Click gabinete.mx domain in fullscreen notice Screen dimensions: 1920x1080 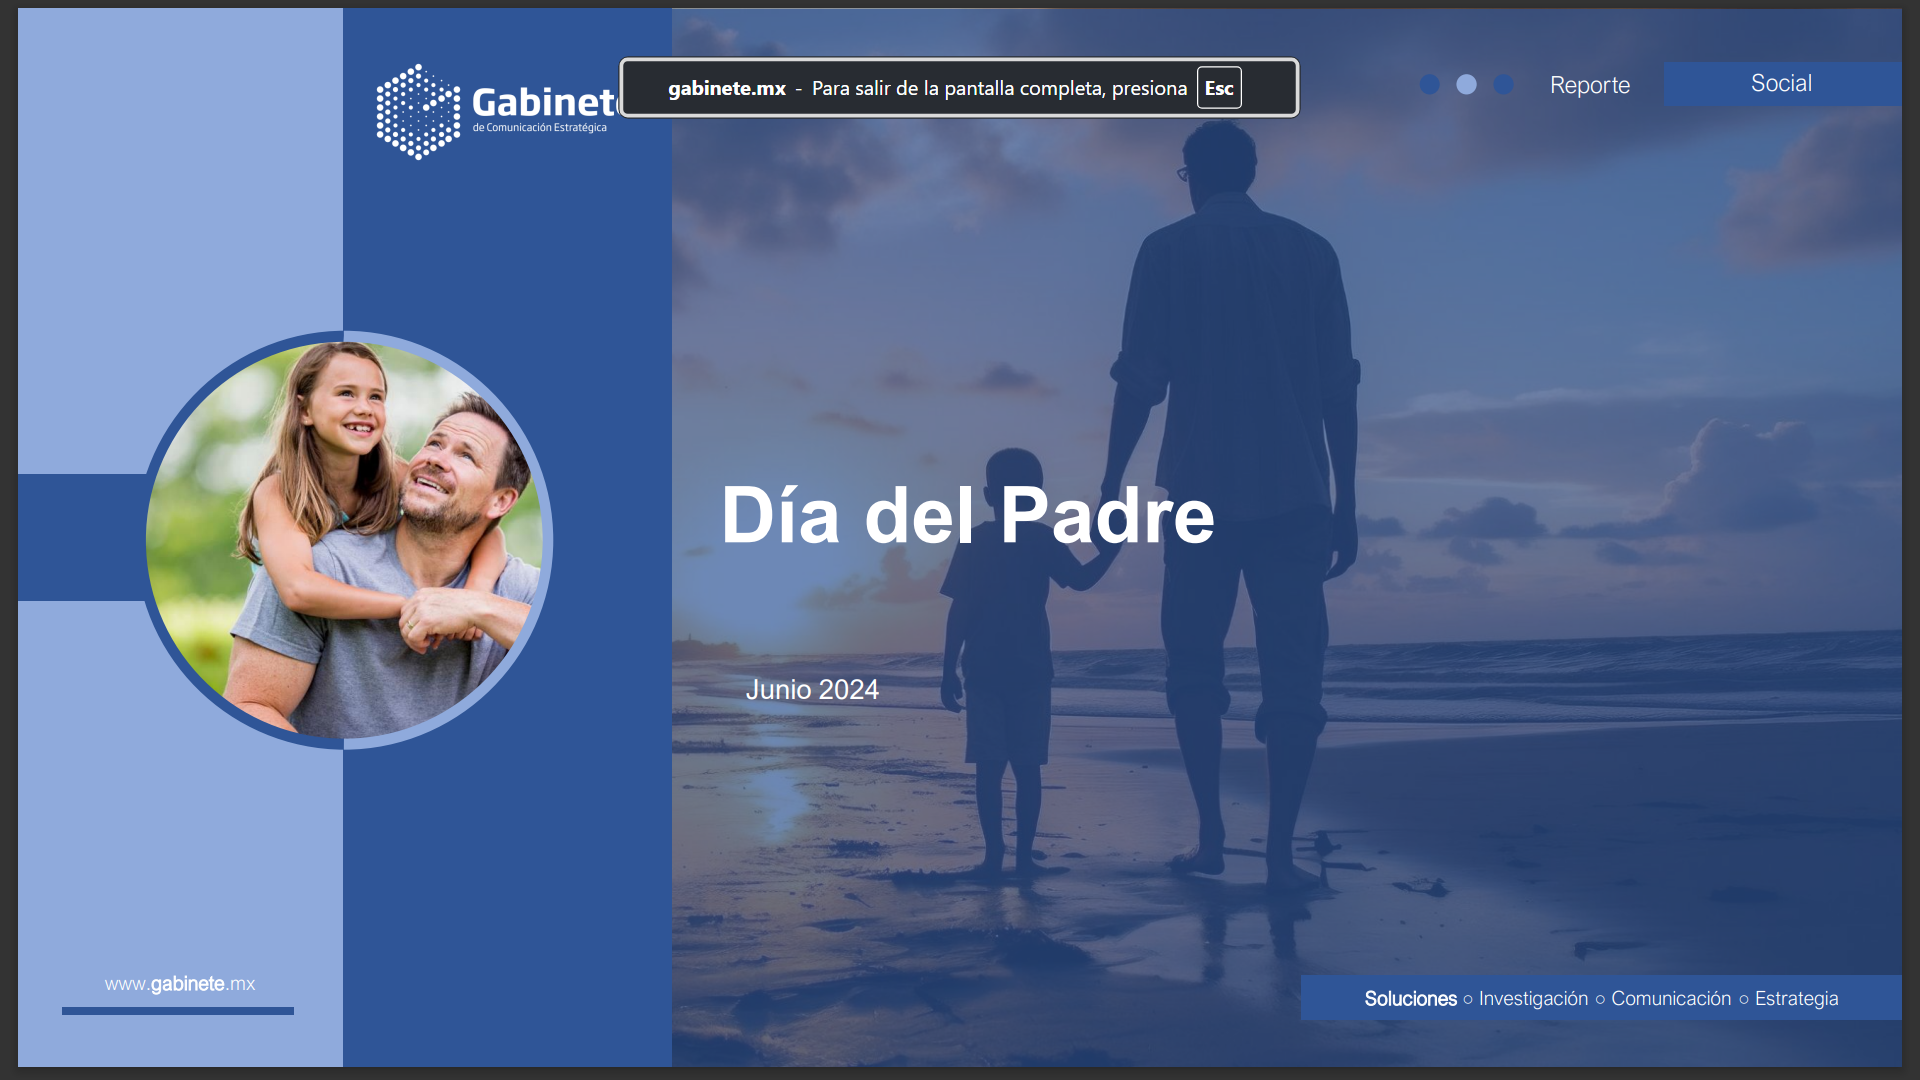727,88
